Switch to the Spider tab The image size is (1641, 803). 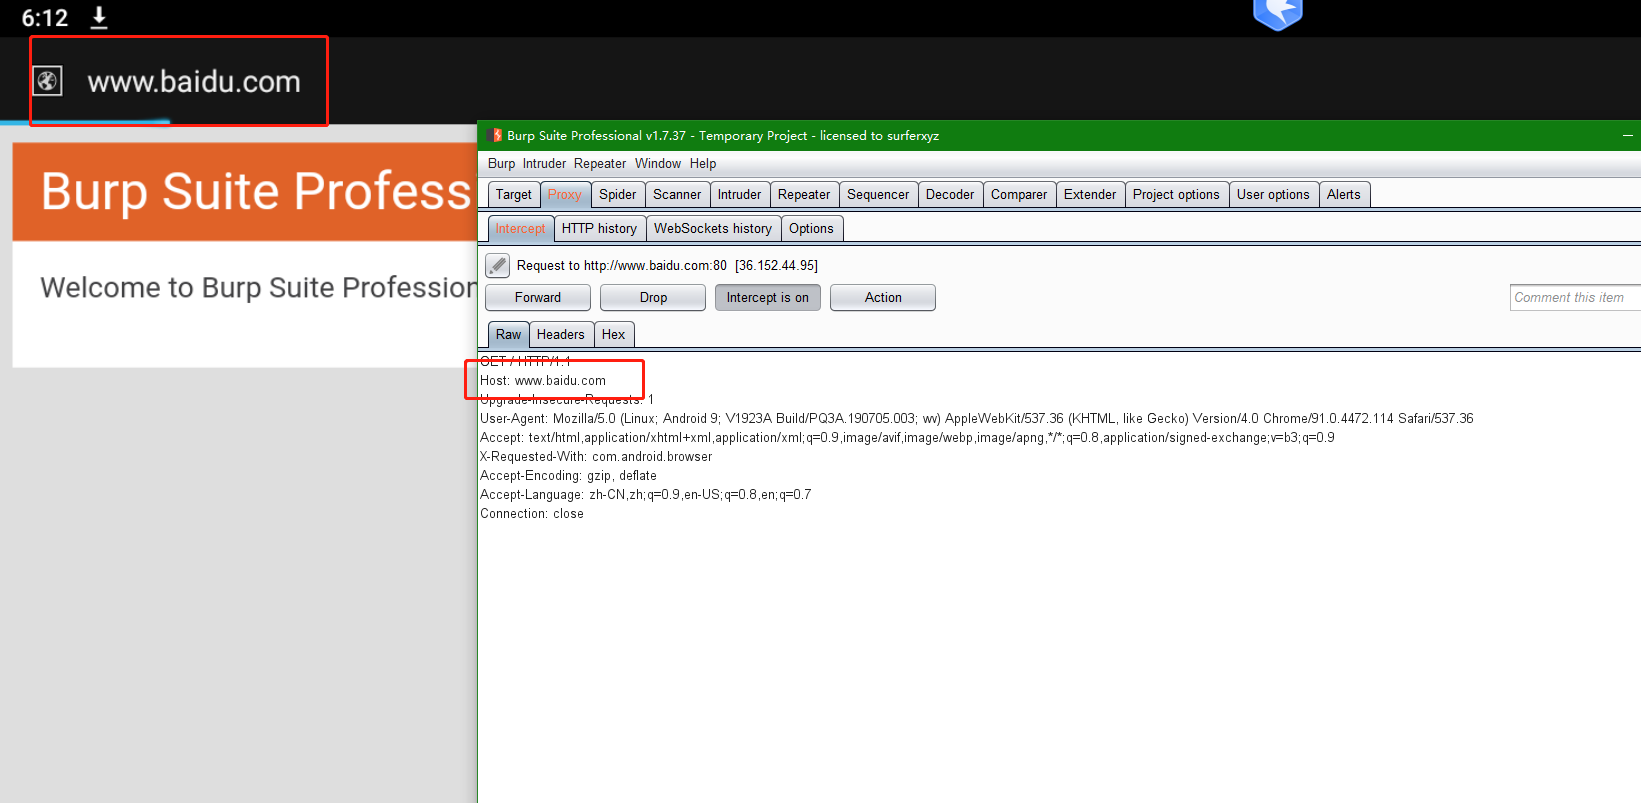click(618, 195)
